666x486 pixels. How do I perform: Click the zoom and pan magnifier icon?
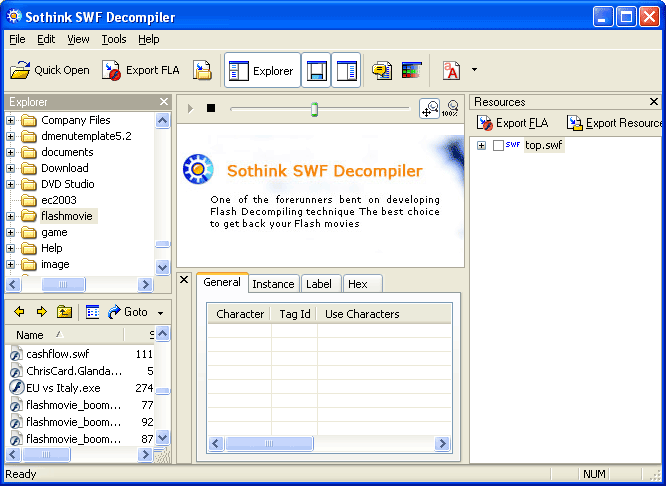click(x=429, y=108)
